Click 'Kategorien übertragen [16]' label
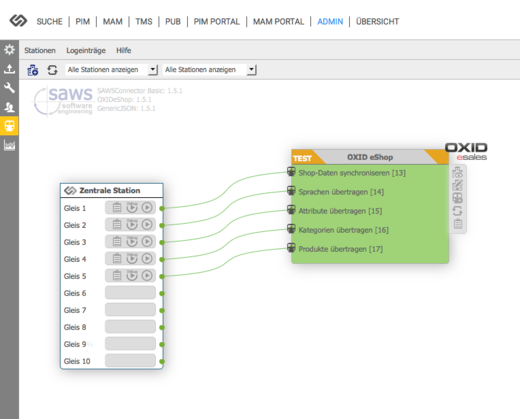The width and height of the screenshot is (520, 419). (344, 230)
